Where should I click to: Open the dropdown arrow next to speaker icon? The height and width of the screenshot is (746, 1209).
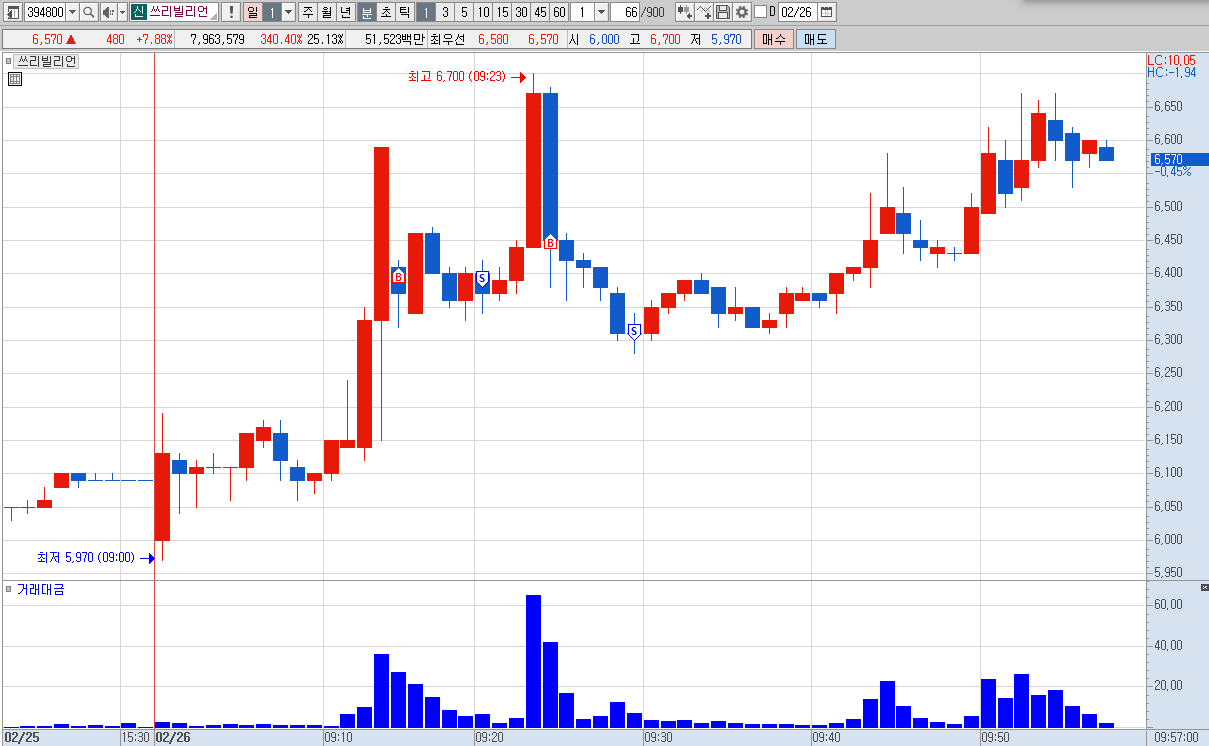pos(122,12)
